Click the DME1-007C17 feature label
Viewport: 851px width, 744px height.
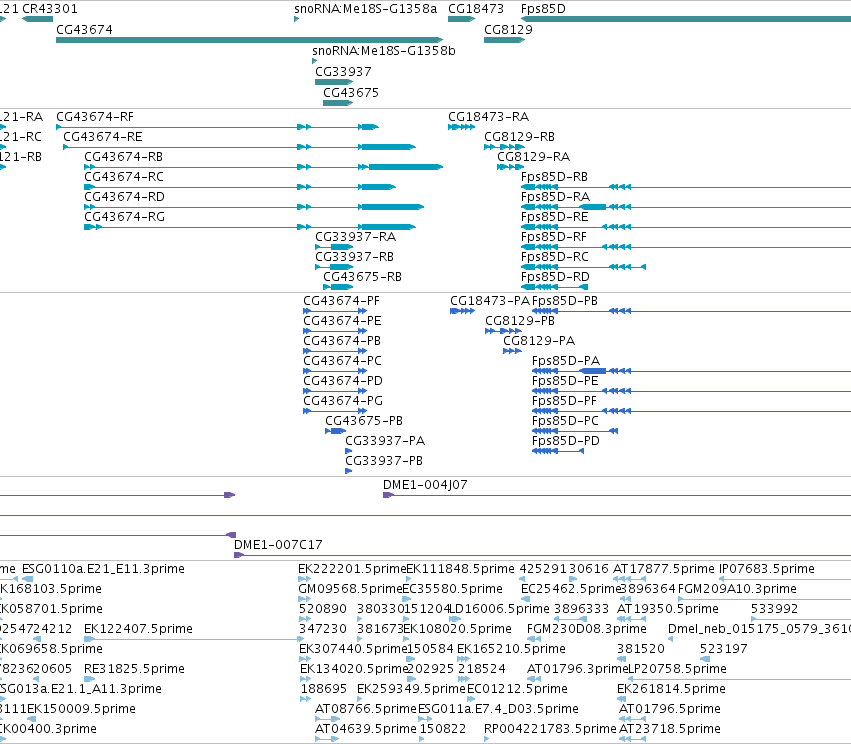coord(278,545)
